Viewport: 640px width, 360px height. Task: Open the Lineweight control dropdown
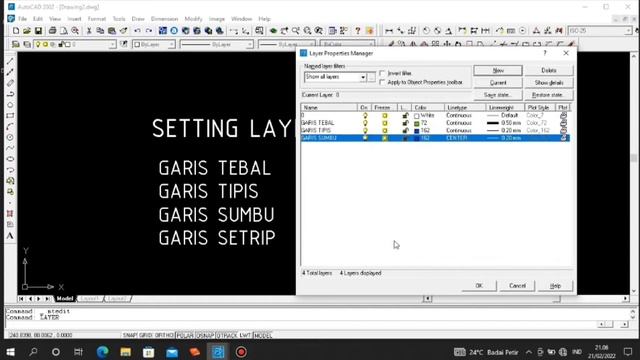(x=311, y=44)
